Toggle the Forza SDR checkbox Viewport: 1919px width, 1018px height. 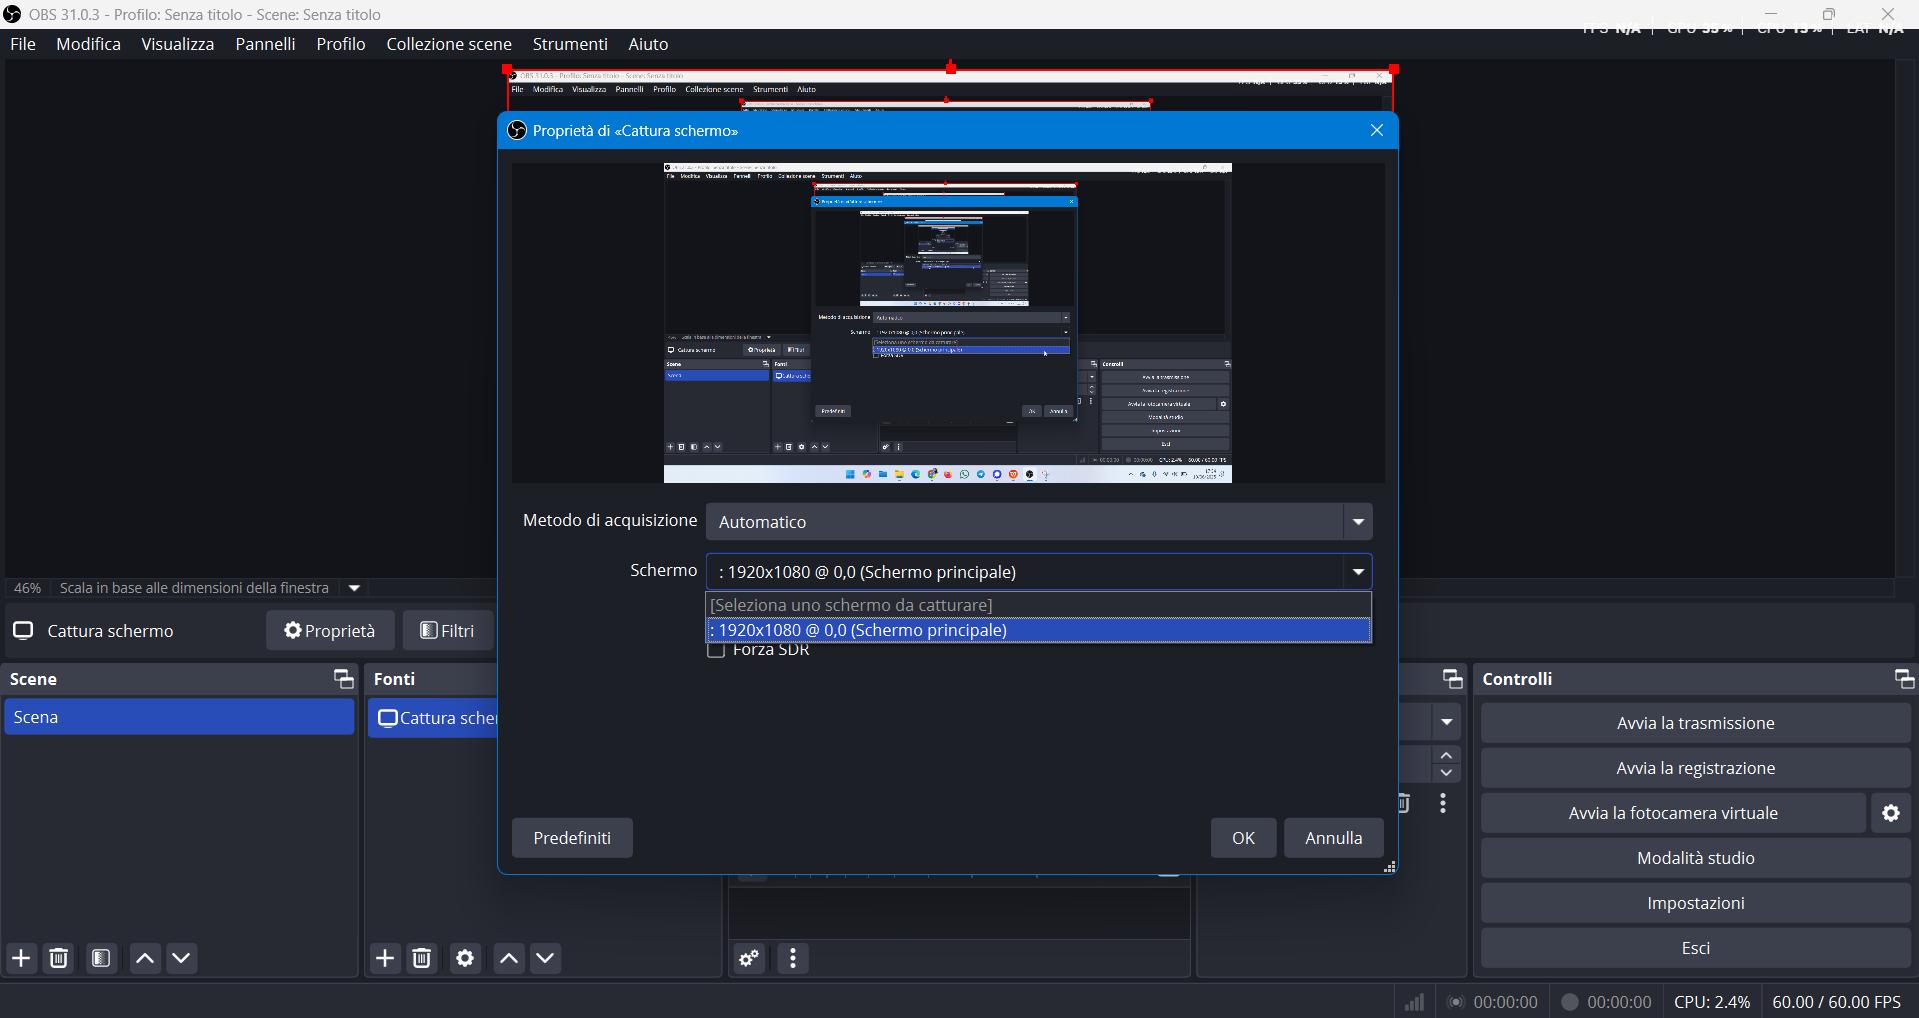click(x=716, y=651)
